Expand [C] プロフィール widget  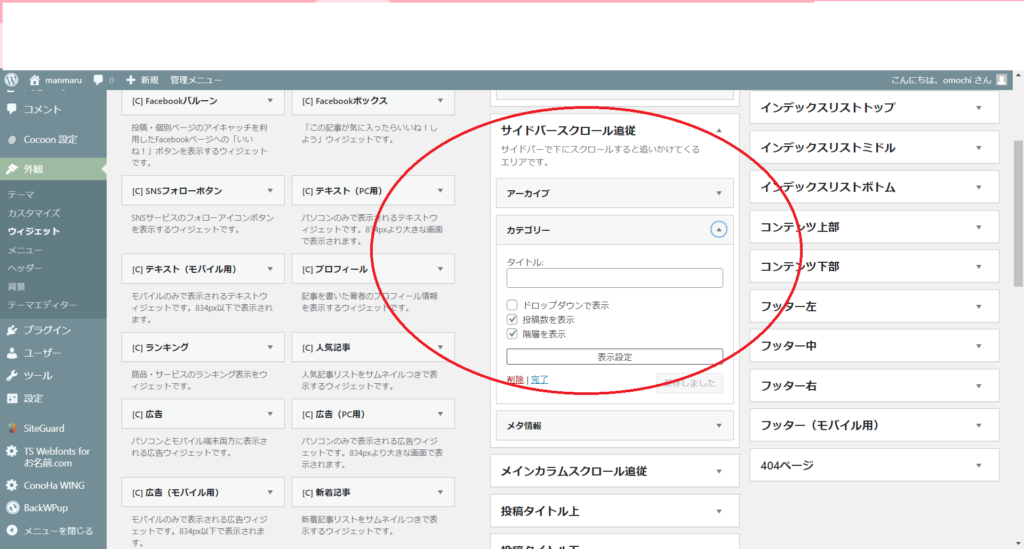tap(440, 269)
